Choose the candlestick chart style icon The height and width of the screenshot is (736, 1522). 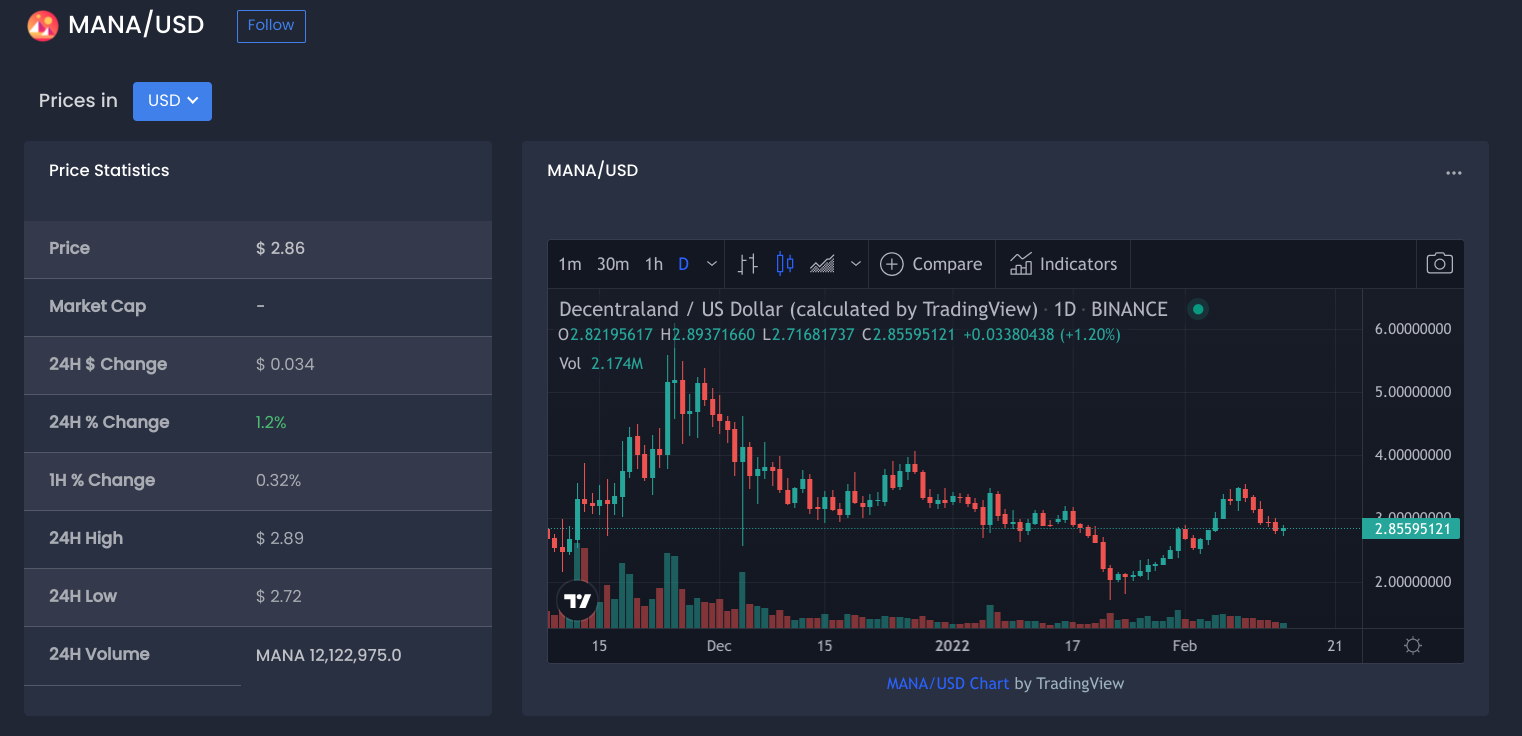pos(785,264)
